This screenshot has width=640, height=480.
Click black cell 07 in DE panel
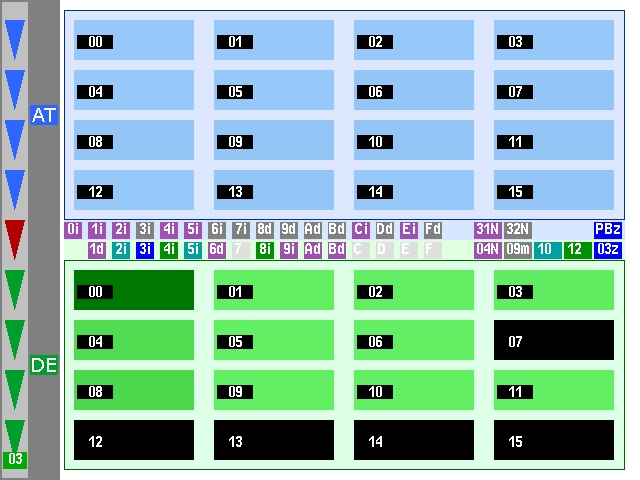[x=554, y=340]
